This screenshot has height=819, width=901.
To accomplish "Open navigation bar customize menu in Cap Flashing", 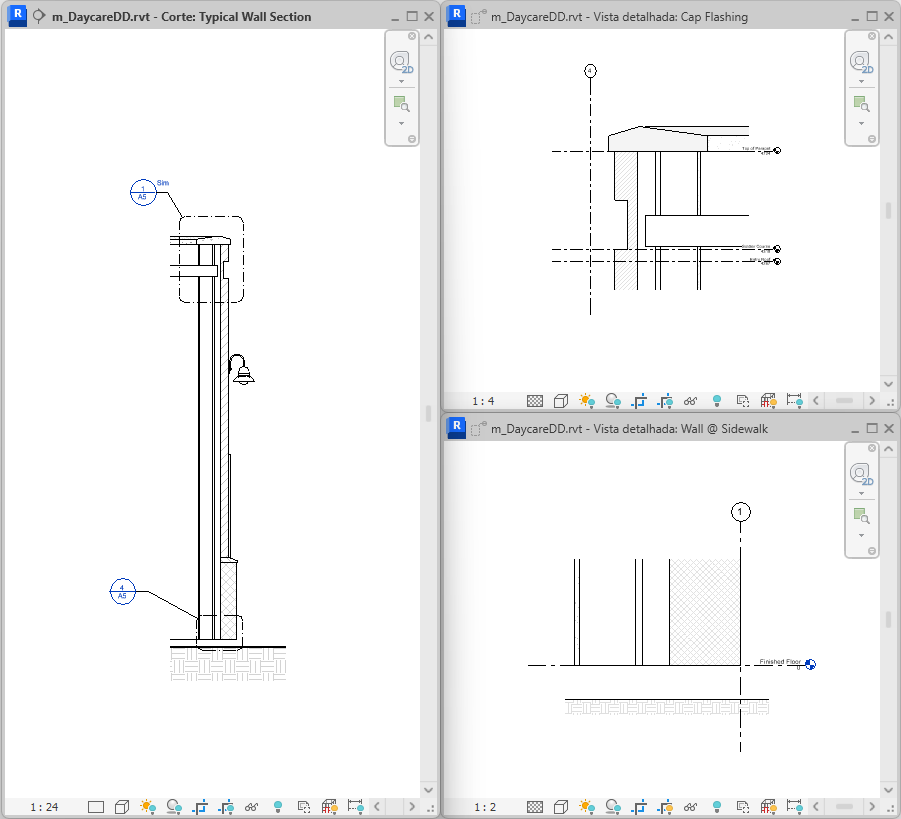I will coord(872,139).
